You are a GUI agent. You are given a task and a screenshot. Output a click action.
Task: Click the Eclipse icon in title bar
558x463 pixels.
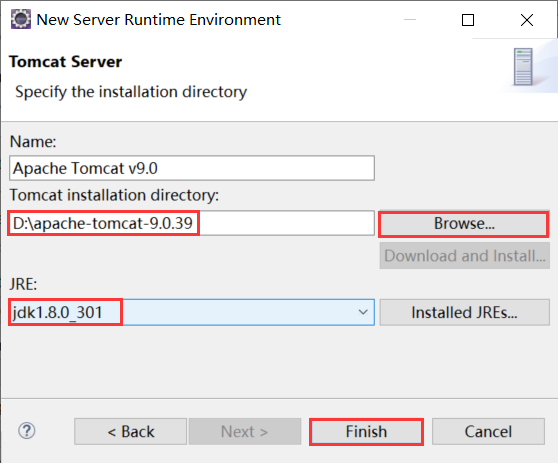(21, 19)
